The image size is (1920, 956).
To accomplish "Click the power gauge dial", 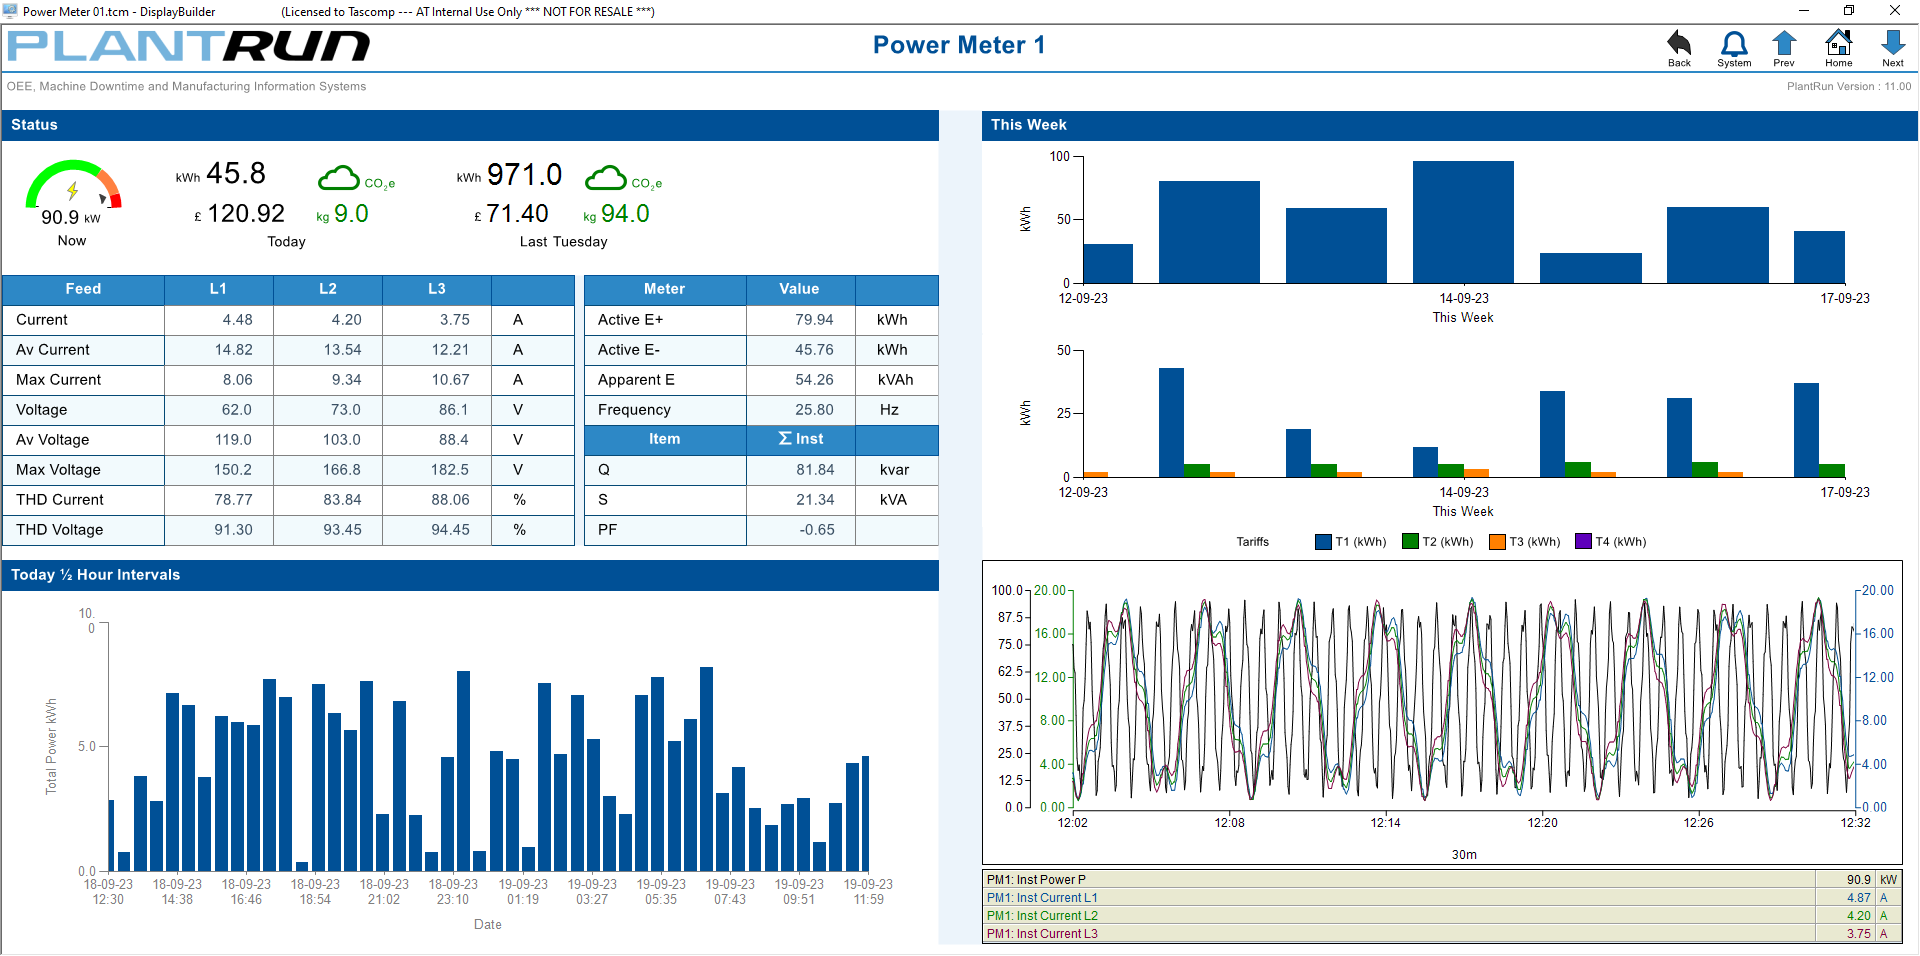I will click(73, 185).
